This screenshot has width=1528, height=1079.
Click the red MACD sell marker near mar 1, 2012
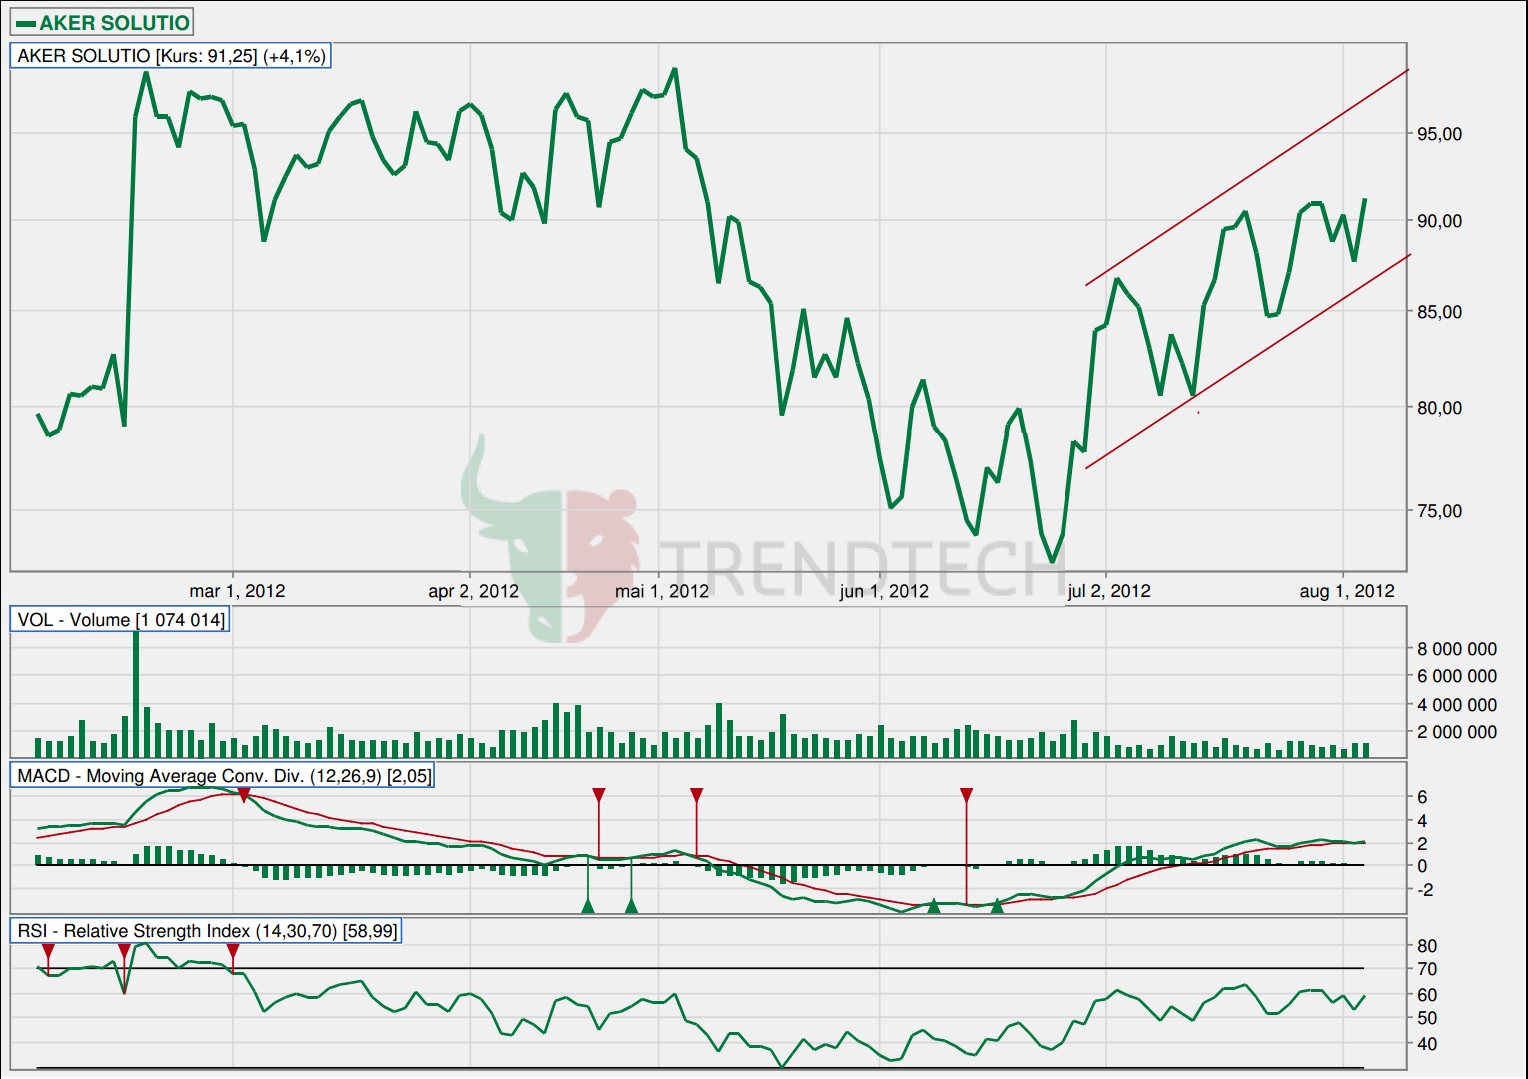tap(243, 795)
